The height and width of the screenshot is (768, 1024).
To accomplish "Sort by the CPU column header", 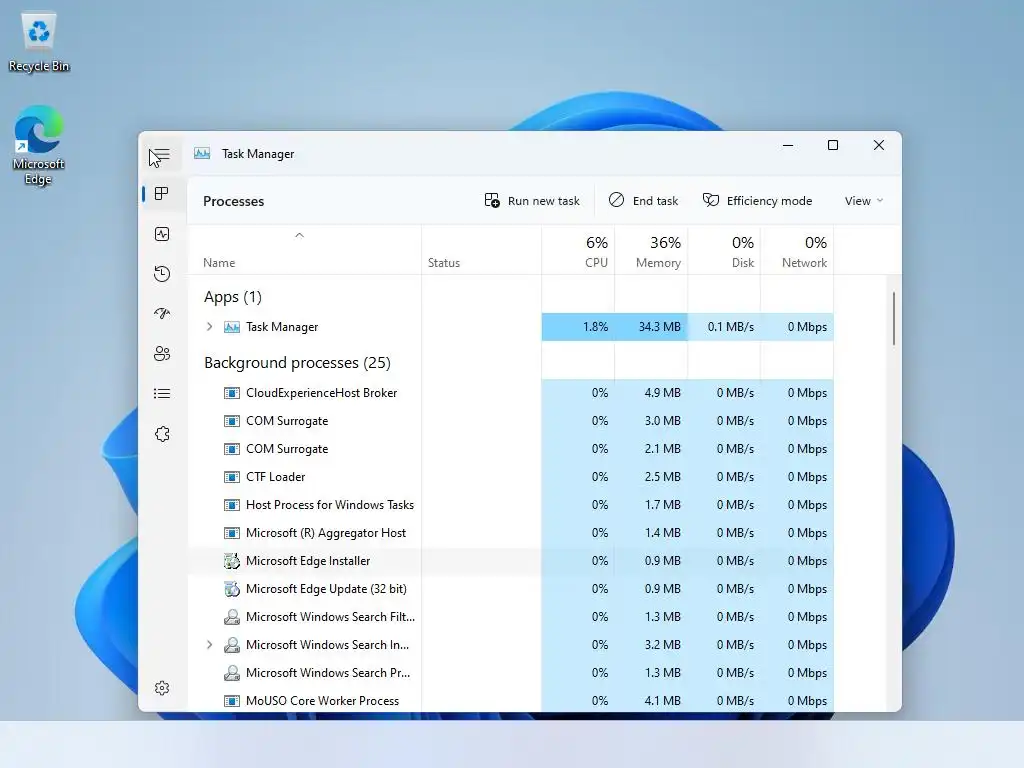I will coord(579,251).
